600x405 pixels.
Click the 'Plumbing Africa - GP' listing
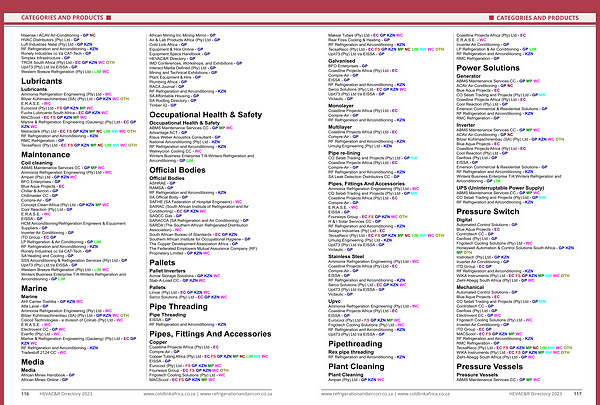(x=168, y=82)
